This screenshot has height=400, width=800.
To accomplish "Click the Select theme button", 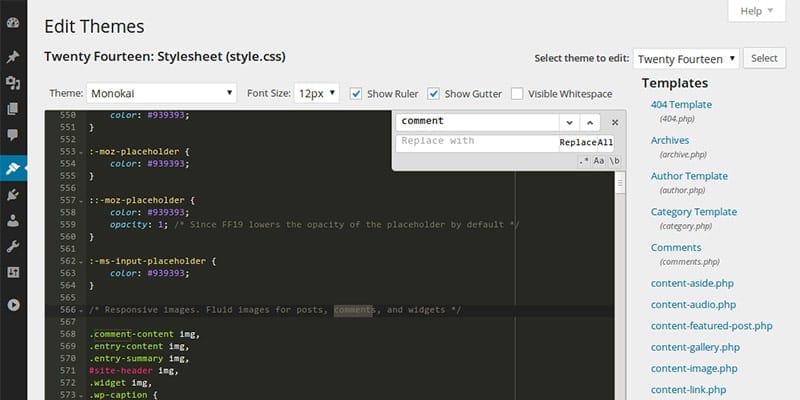I will 764,59.
